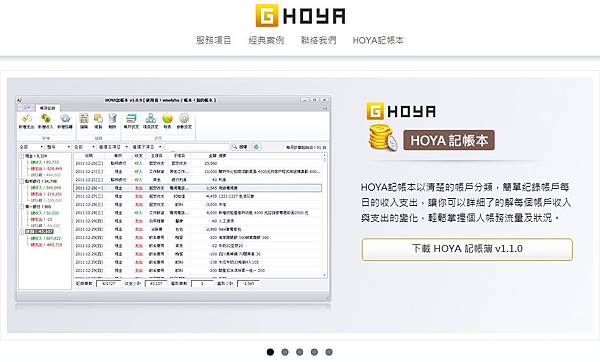This screenshot has height=362, width=600.
Task: Click the green refresh icon beside search button
Action: (x=256, y=147)
